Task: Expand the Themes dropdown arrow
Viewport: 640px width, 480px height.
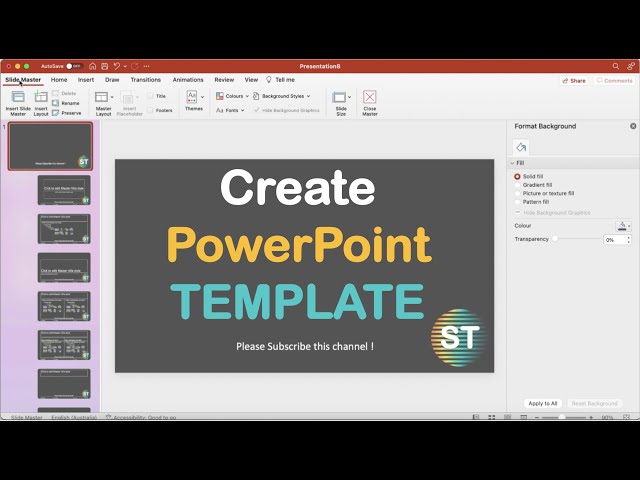Action: (x=202, y=97)
